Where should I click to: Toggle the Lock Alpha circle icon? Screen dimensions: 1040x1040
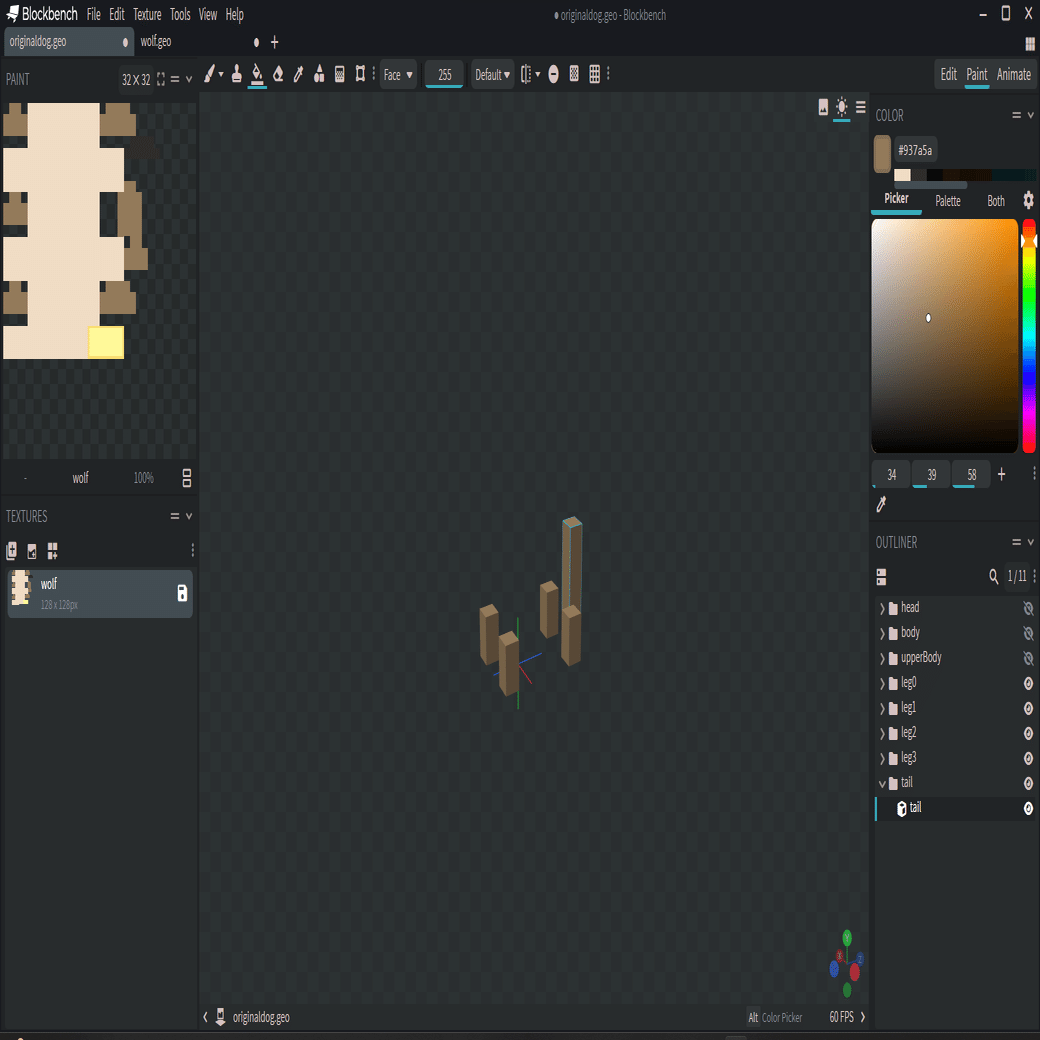point(553,74)
